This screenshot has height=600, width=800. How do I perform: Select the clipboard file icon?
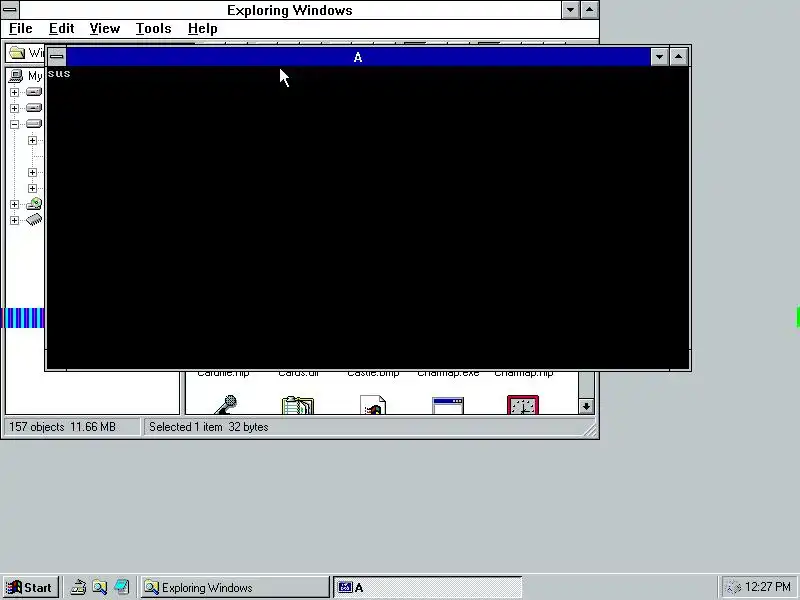click(298, 405)
